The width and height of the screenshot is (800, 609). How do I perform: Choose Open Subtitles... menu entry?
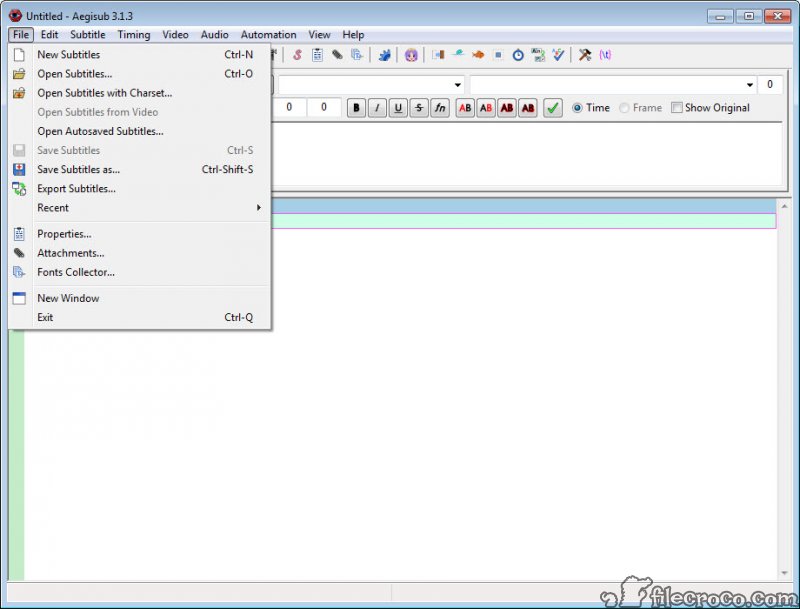(139, 74)
